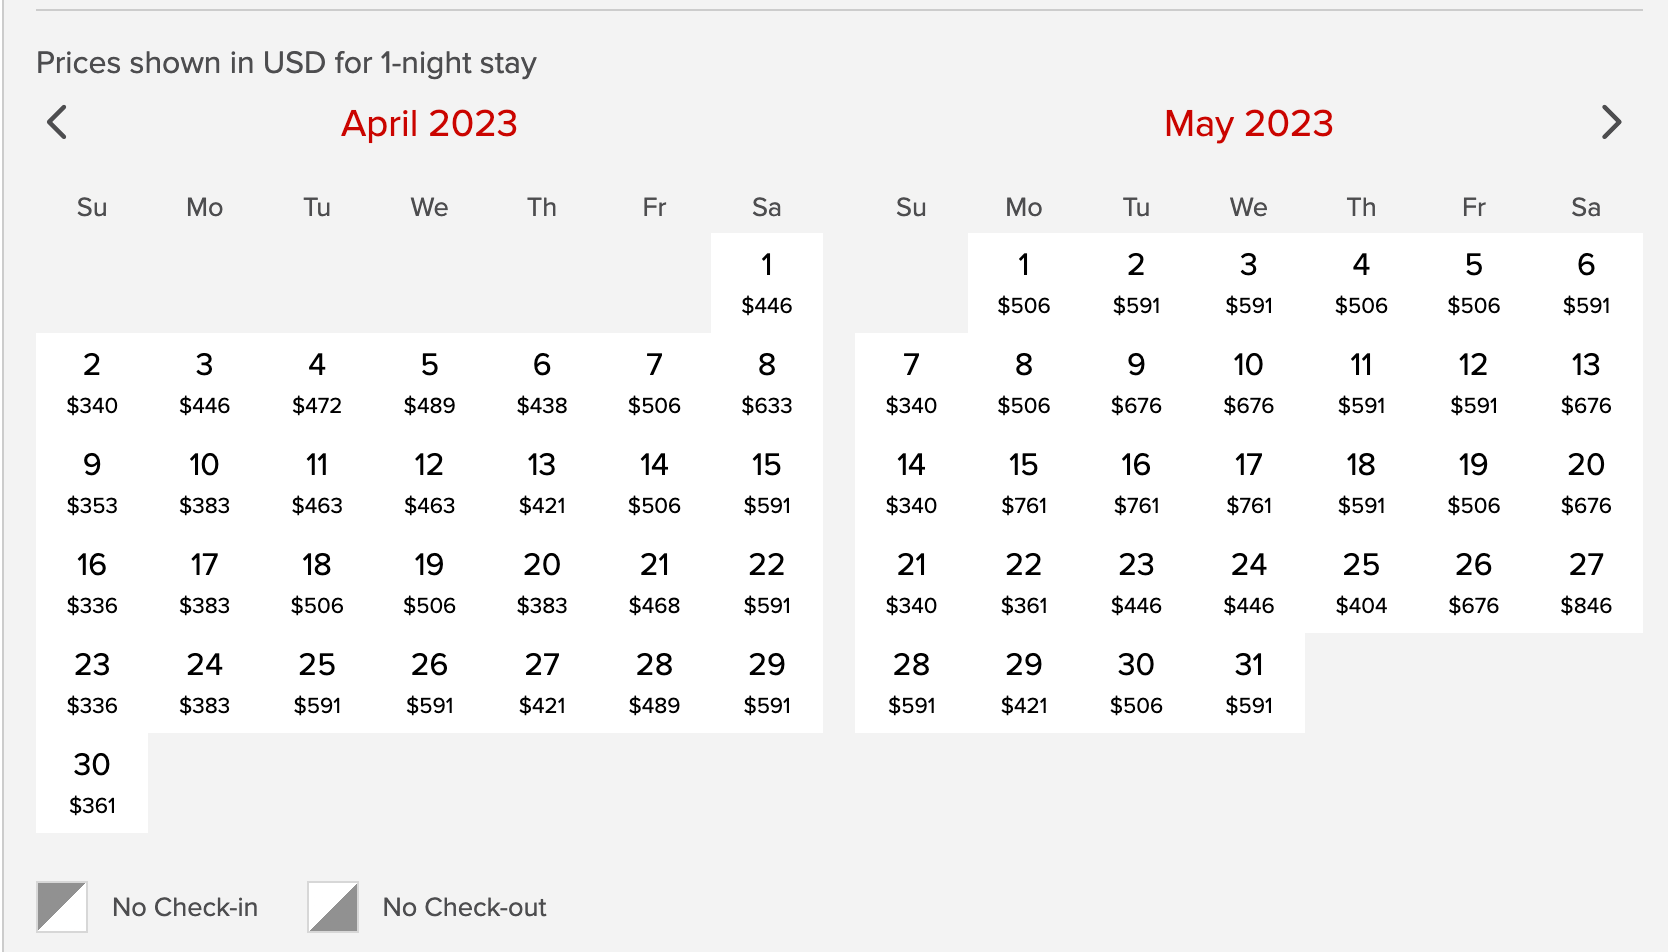Go to previous month using left arrow
The height and width of the screenshot is (952, 1668).
(57, 123)
